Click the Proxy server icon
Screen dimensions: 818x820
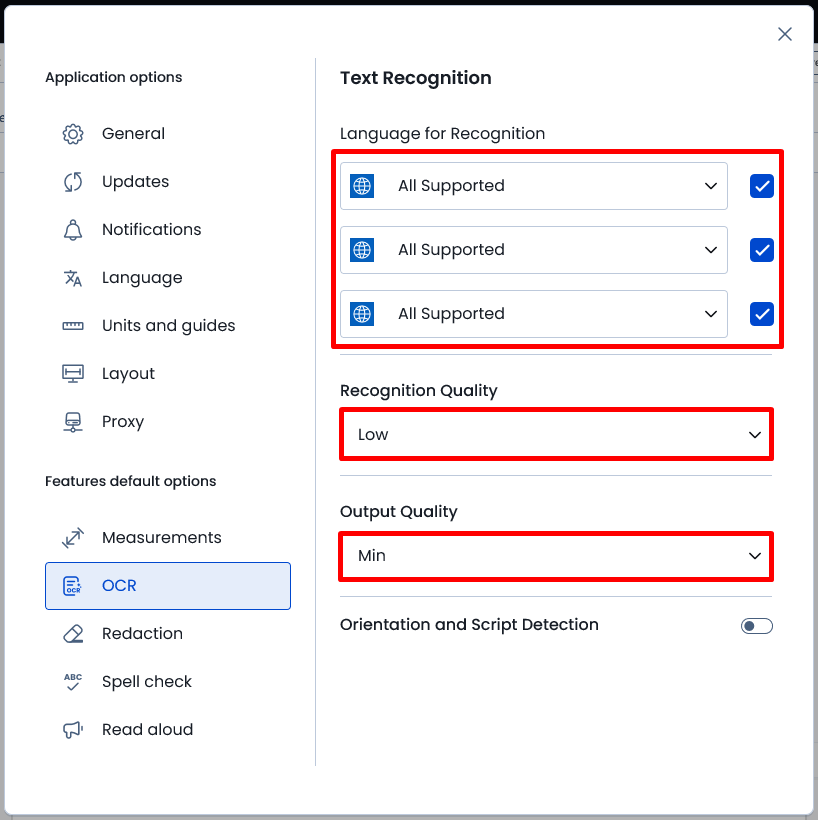73,422
